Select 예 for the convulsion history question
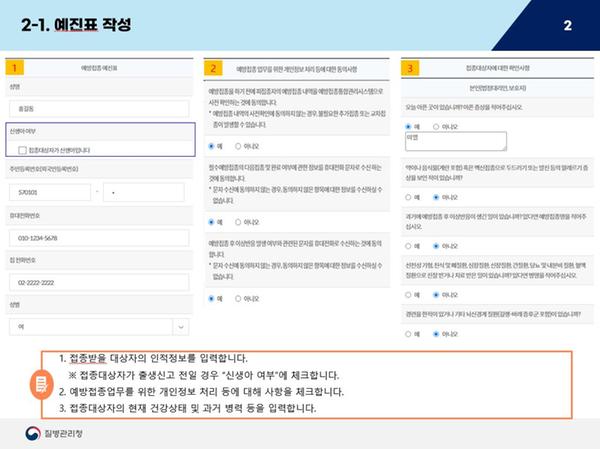 pos(409,333)
